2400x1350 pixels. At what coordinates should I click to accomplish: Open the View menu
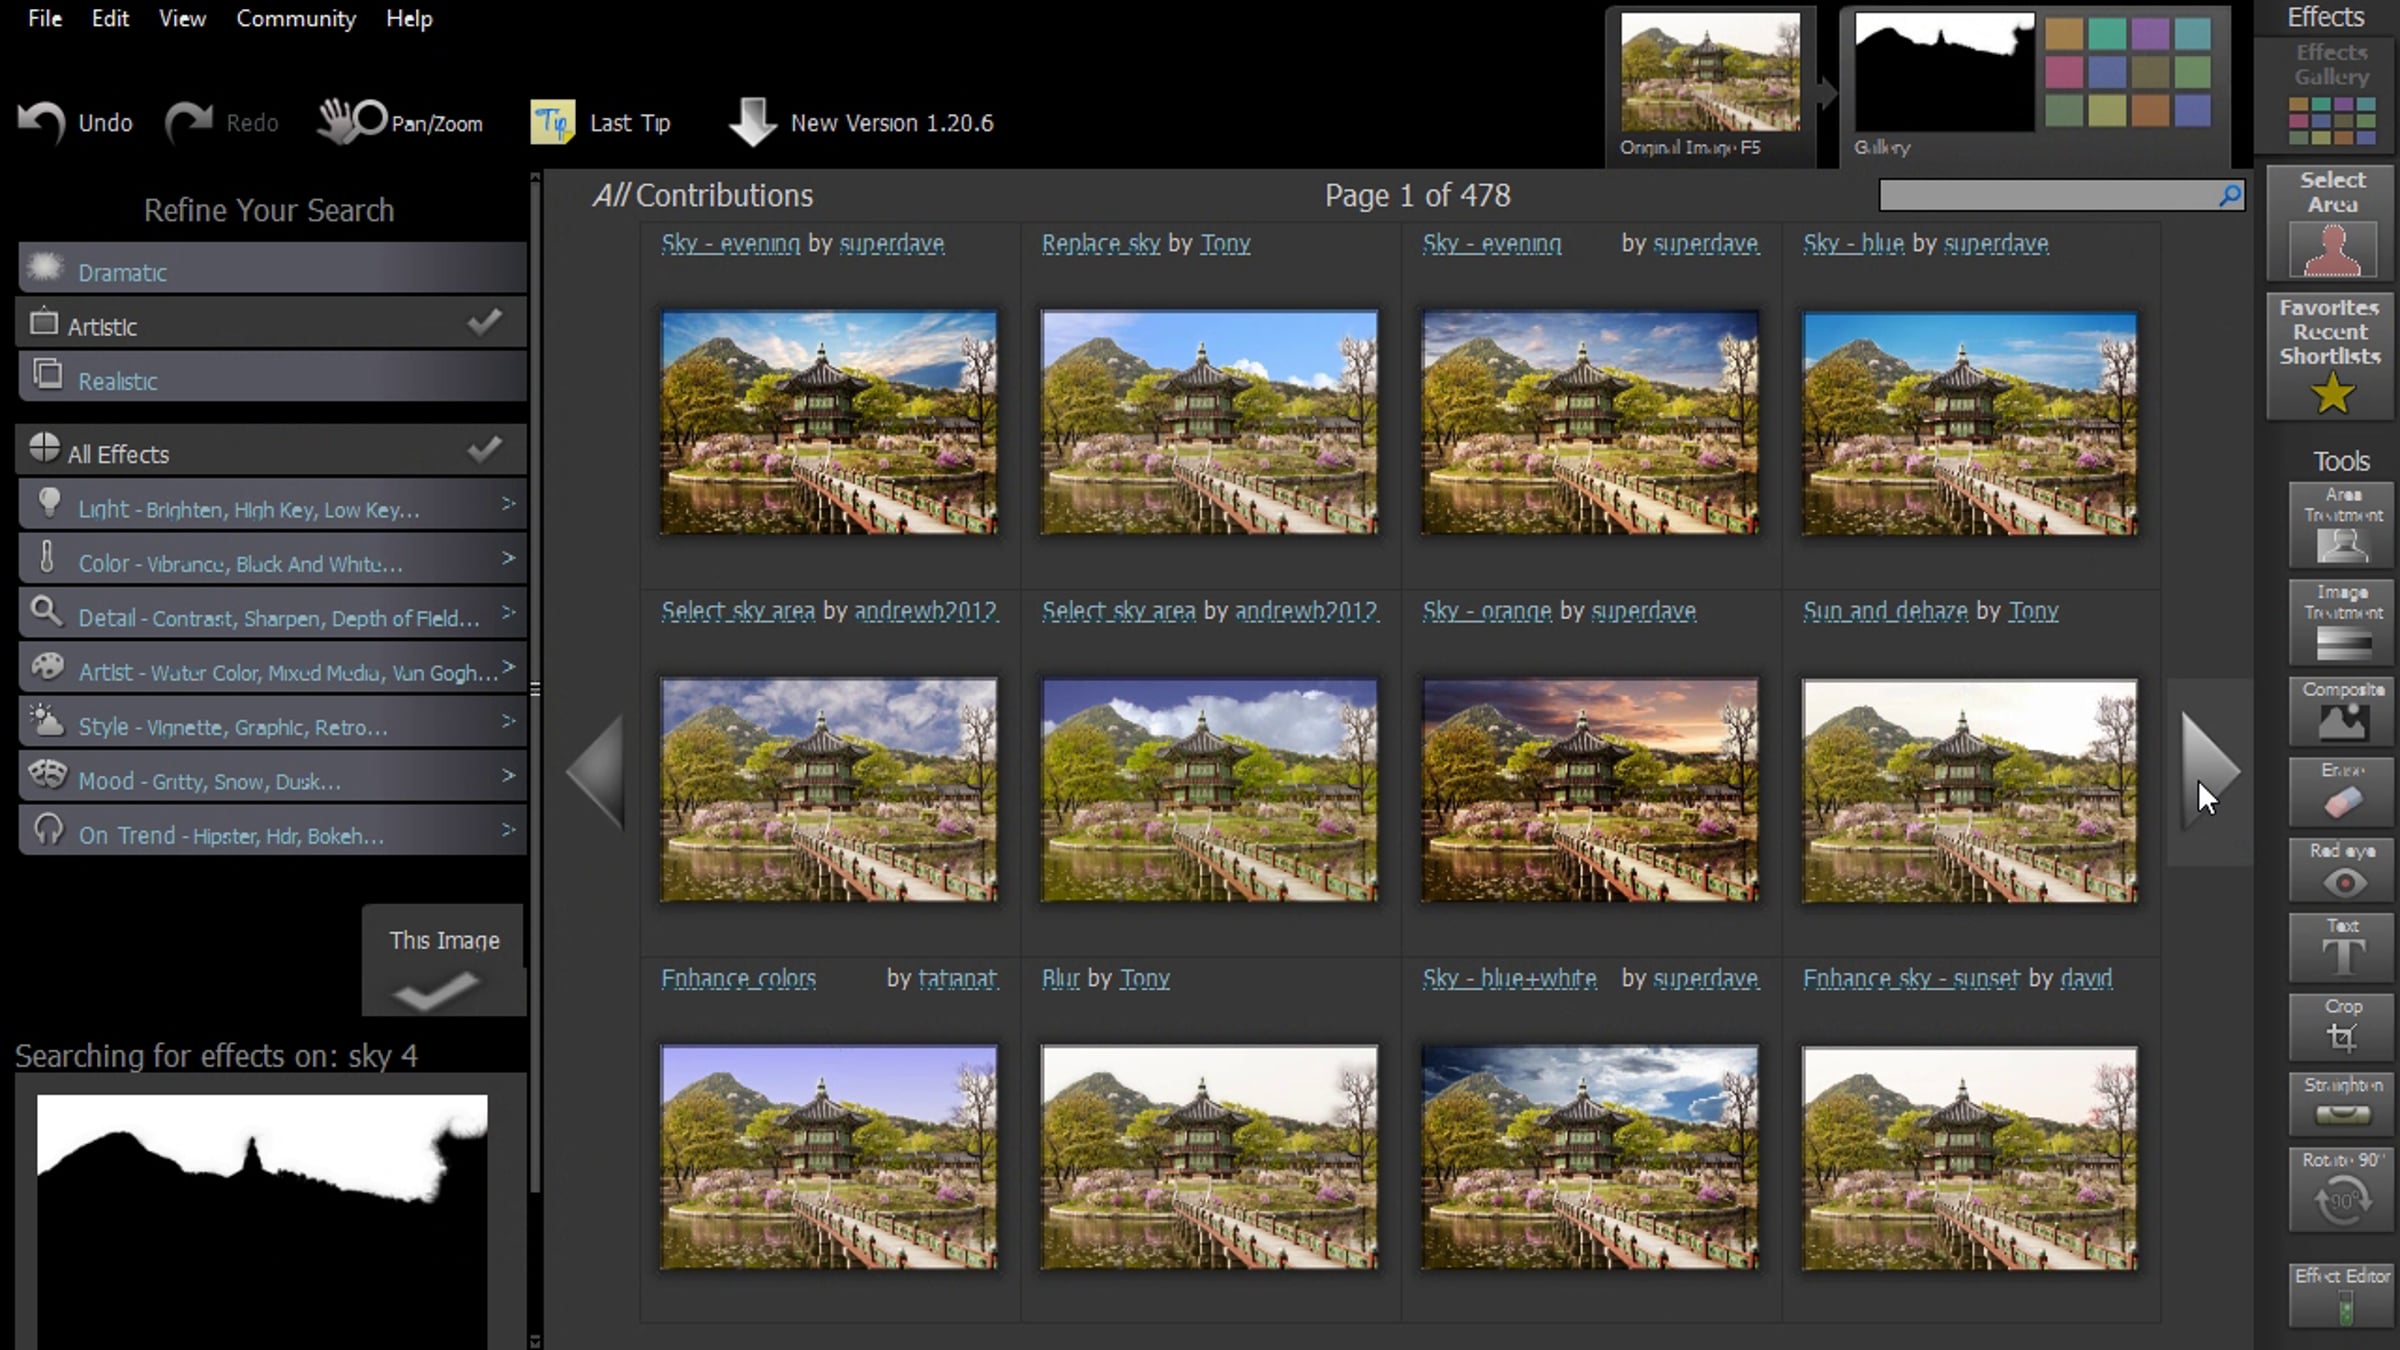coord(182,19)
